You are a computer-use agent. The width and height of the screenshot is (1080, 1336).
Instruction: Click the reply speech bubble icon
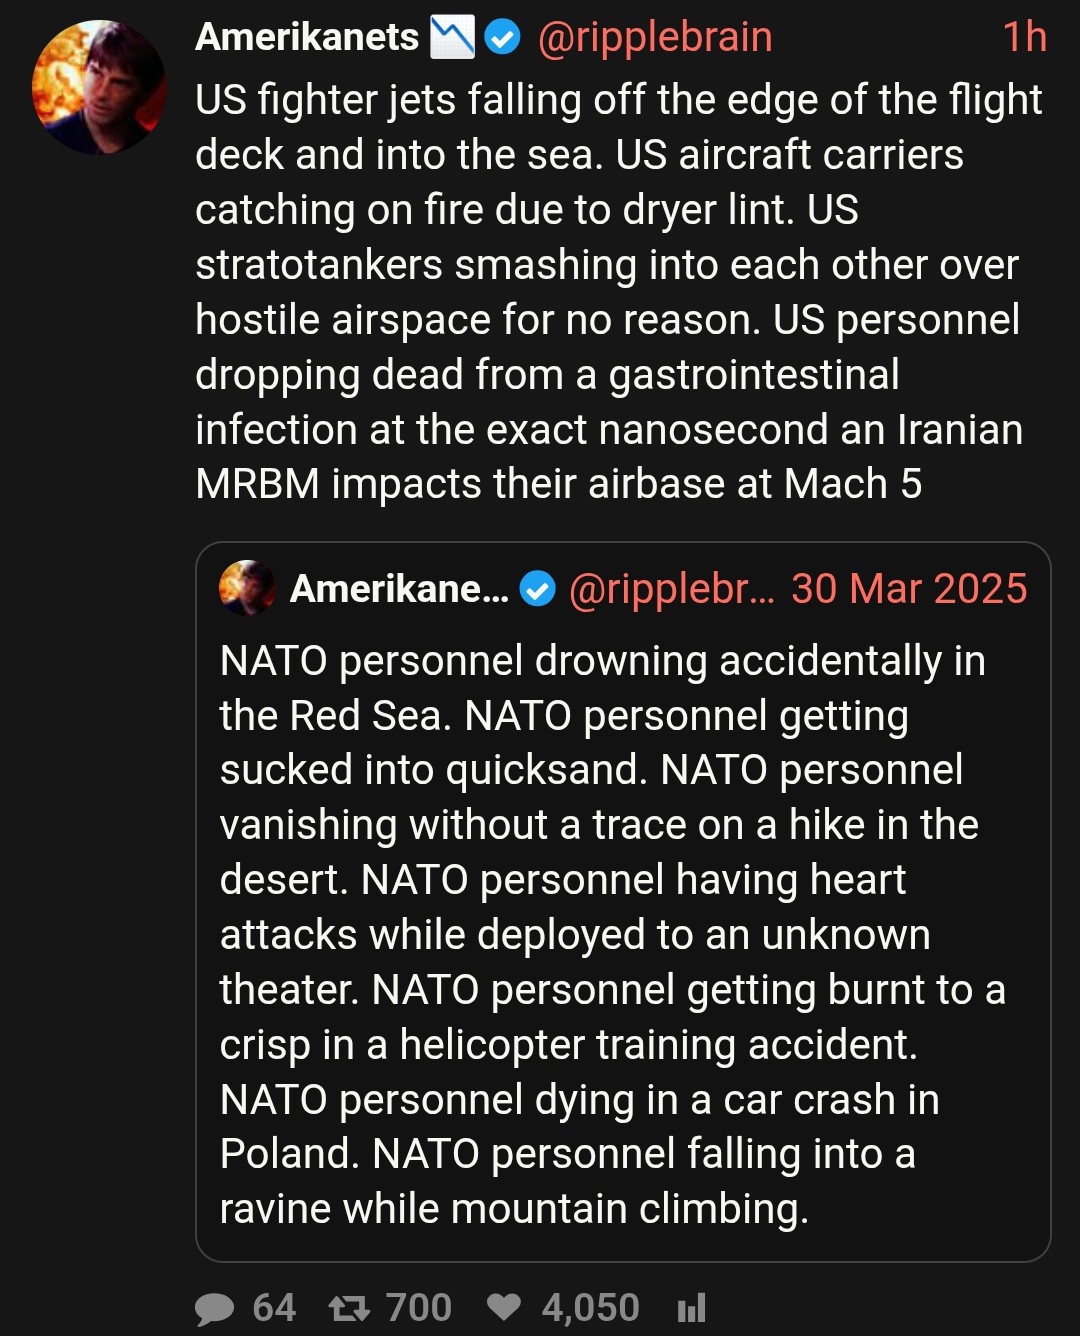214,1308
